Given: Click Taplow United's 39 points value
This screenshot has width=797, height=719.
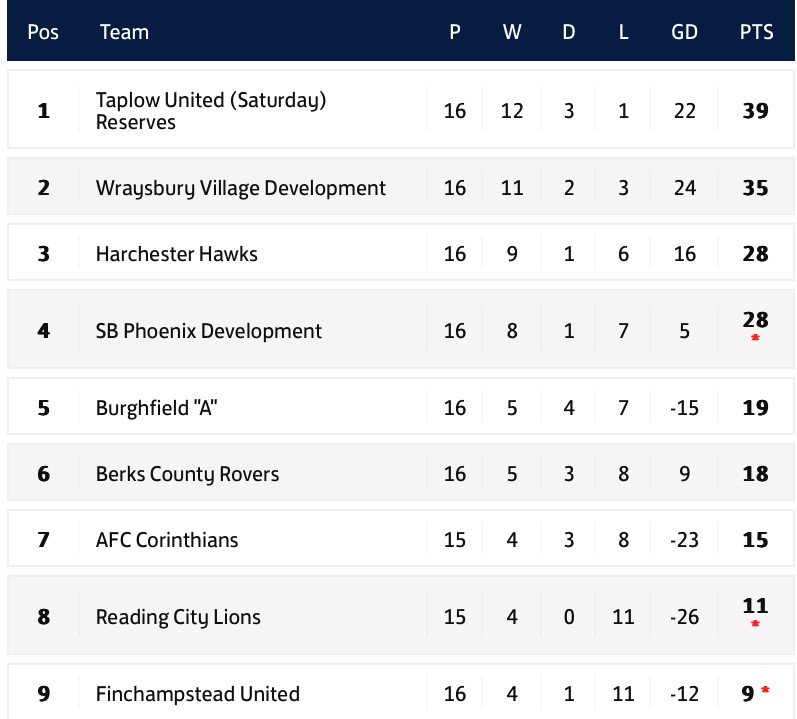Looking at the screenshot, I should click(755, 111).
